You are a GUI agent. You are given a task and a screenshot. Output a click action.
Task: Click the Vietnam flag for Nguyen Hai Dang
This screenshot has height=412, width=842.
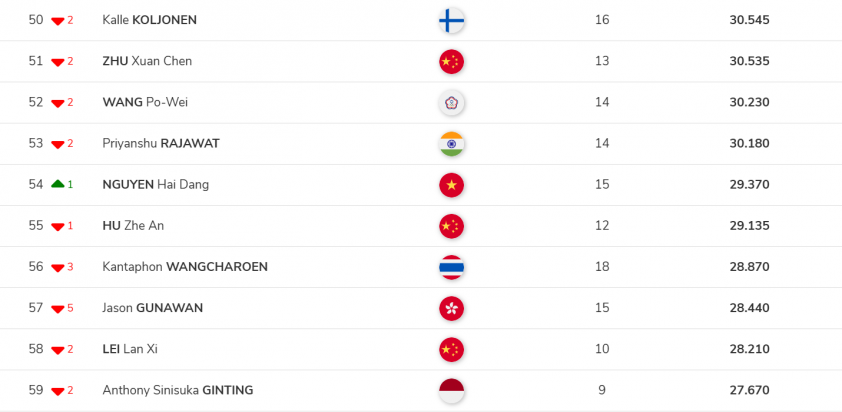click(x=452, y=185)
